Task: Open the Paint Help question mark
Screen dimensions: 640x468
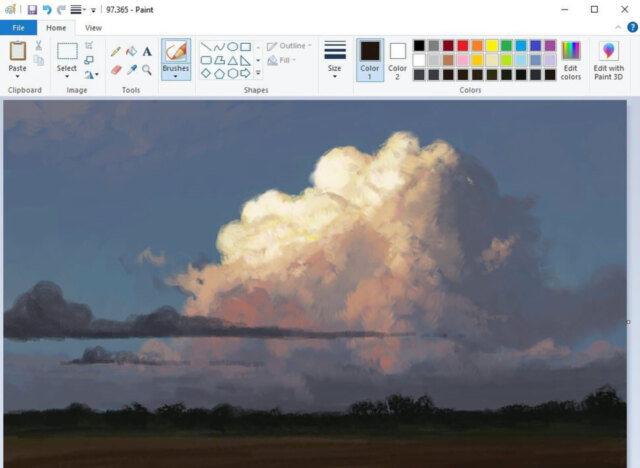Action: [632, 27]
